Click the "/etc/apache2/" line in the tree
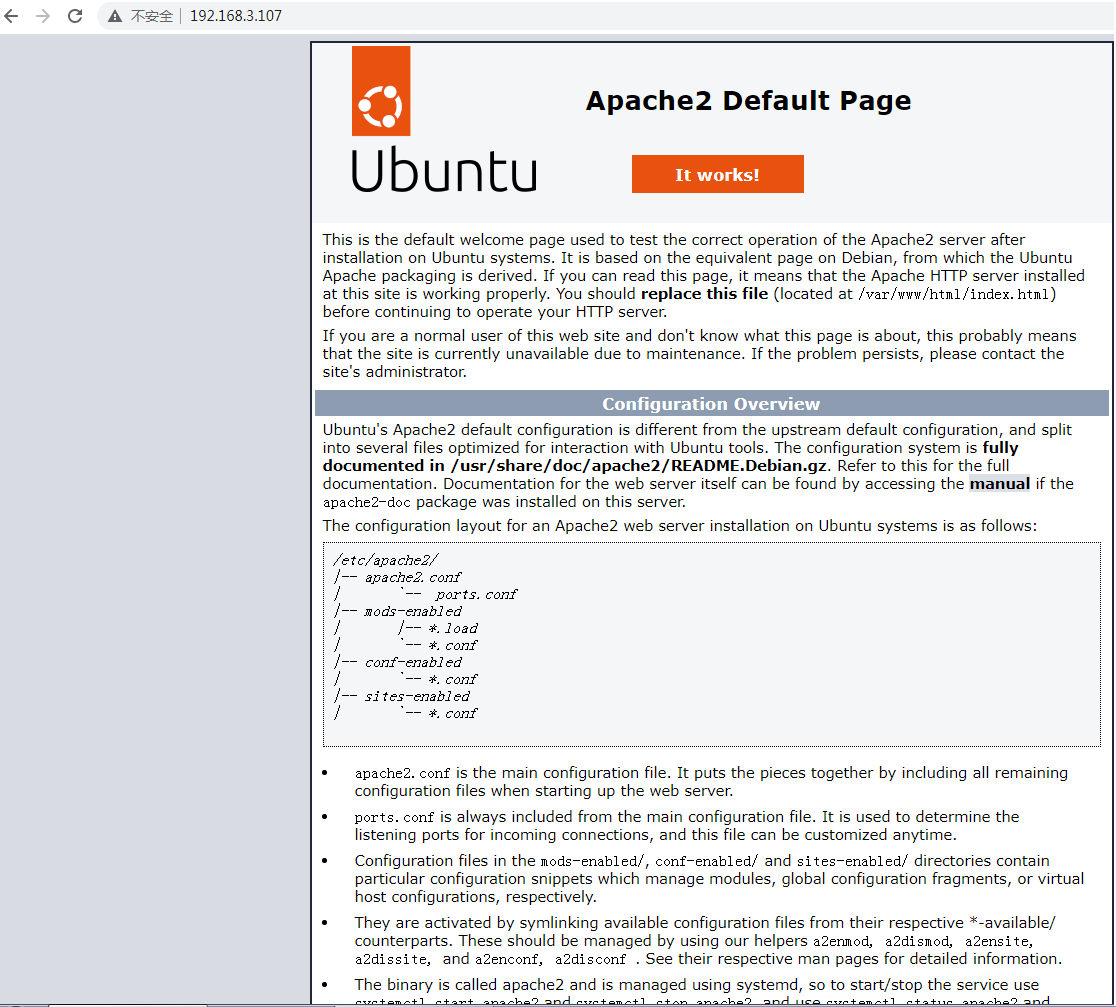The height and width of the screenshot is (1007, 1116). 386,560
